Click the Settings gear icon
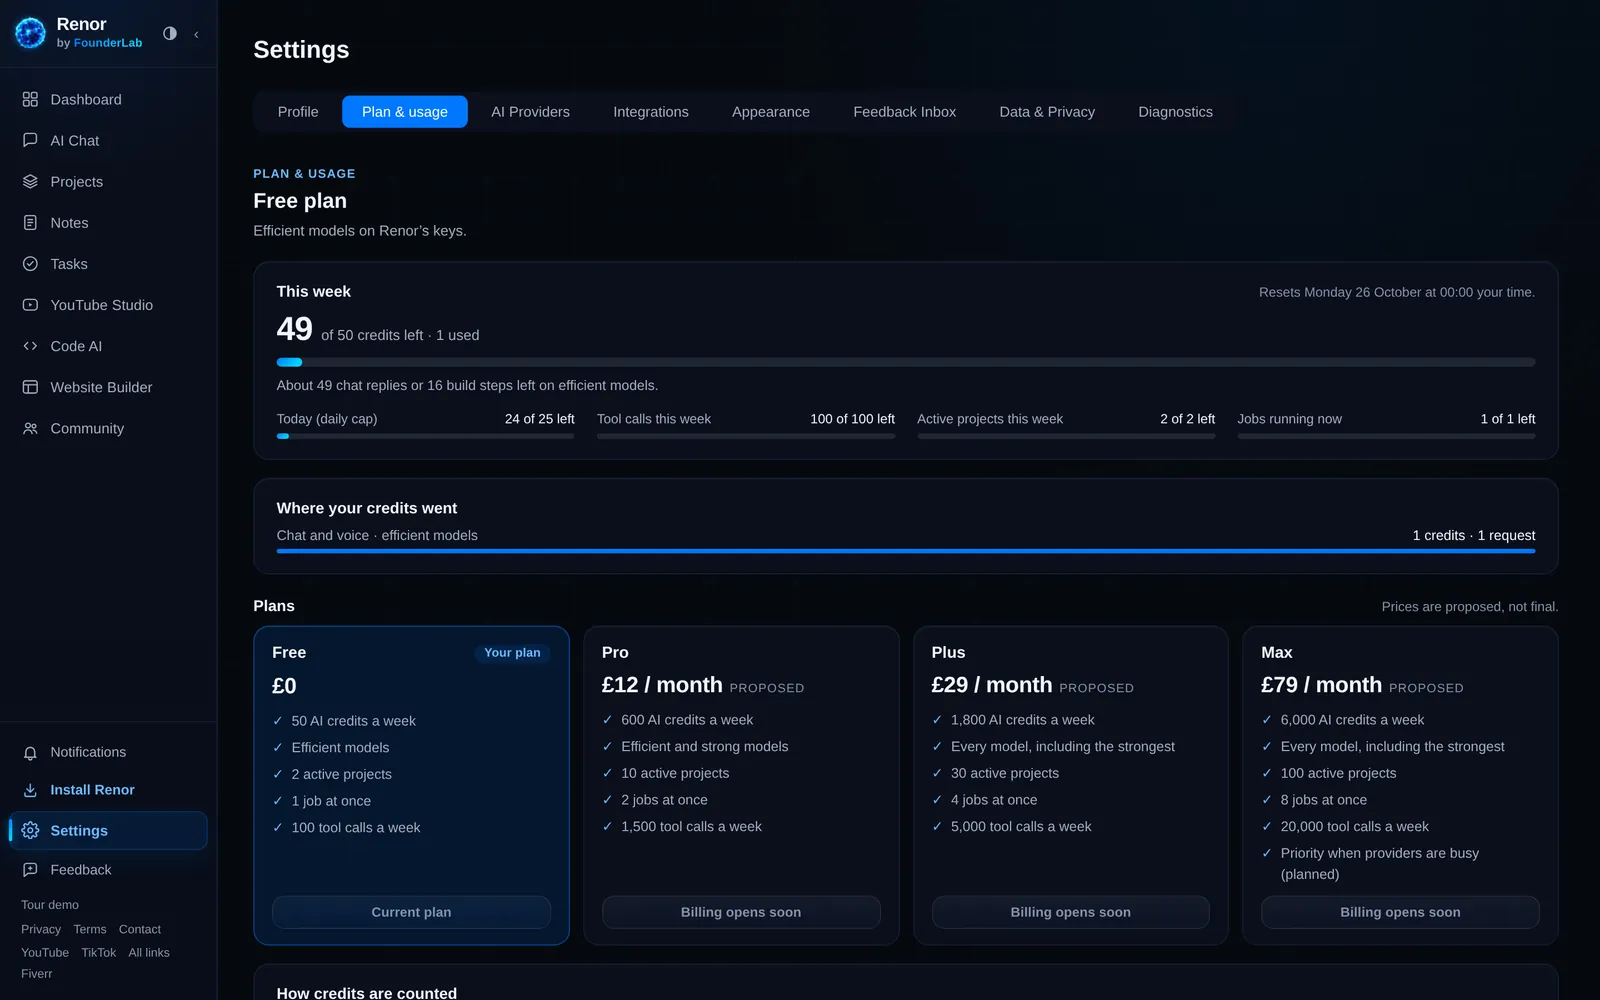 30,830
